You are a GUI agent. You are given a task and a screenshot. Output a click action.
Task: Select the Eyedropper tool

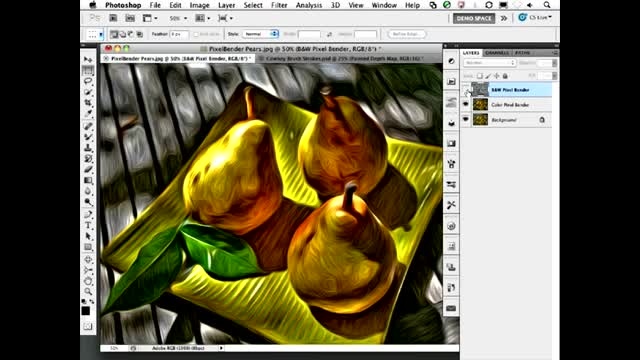pos(88,113)
